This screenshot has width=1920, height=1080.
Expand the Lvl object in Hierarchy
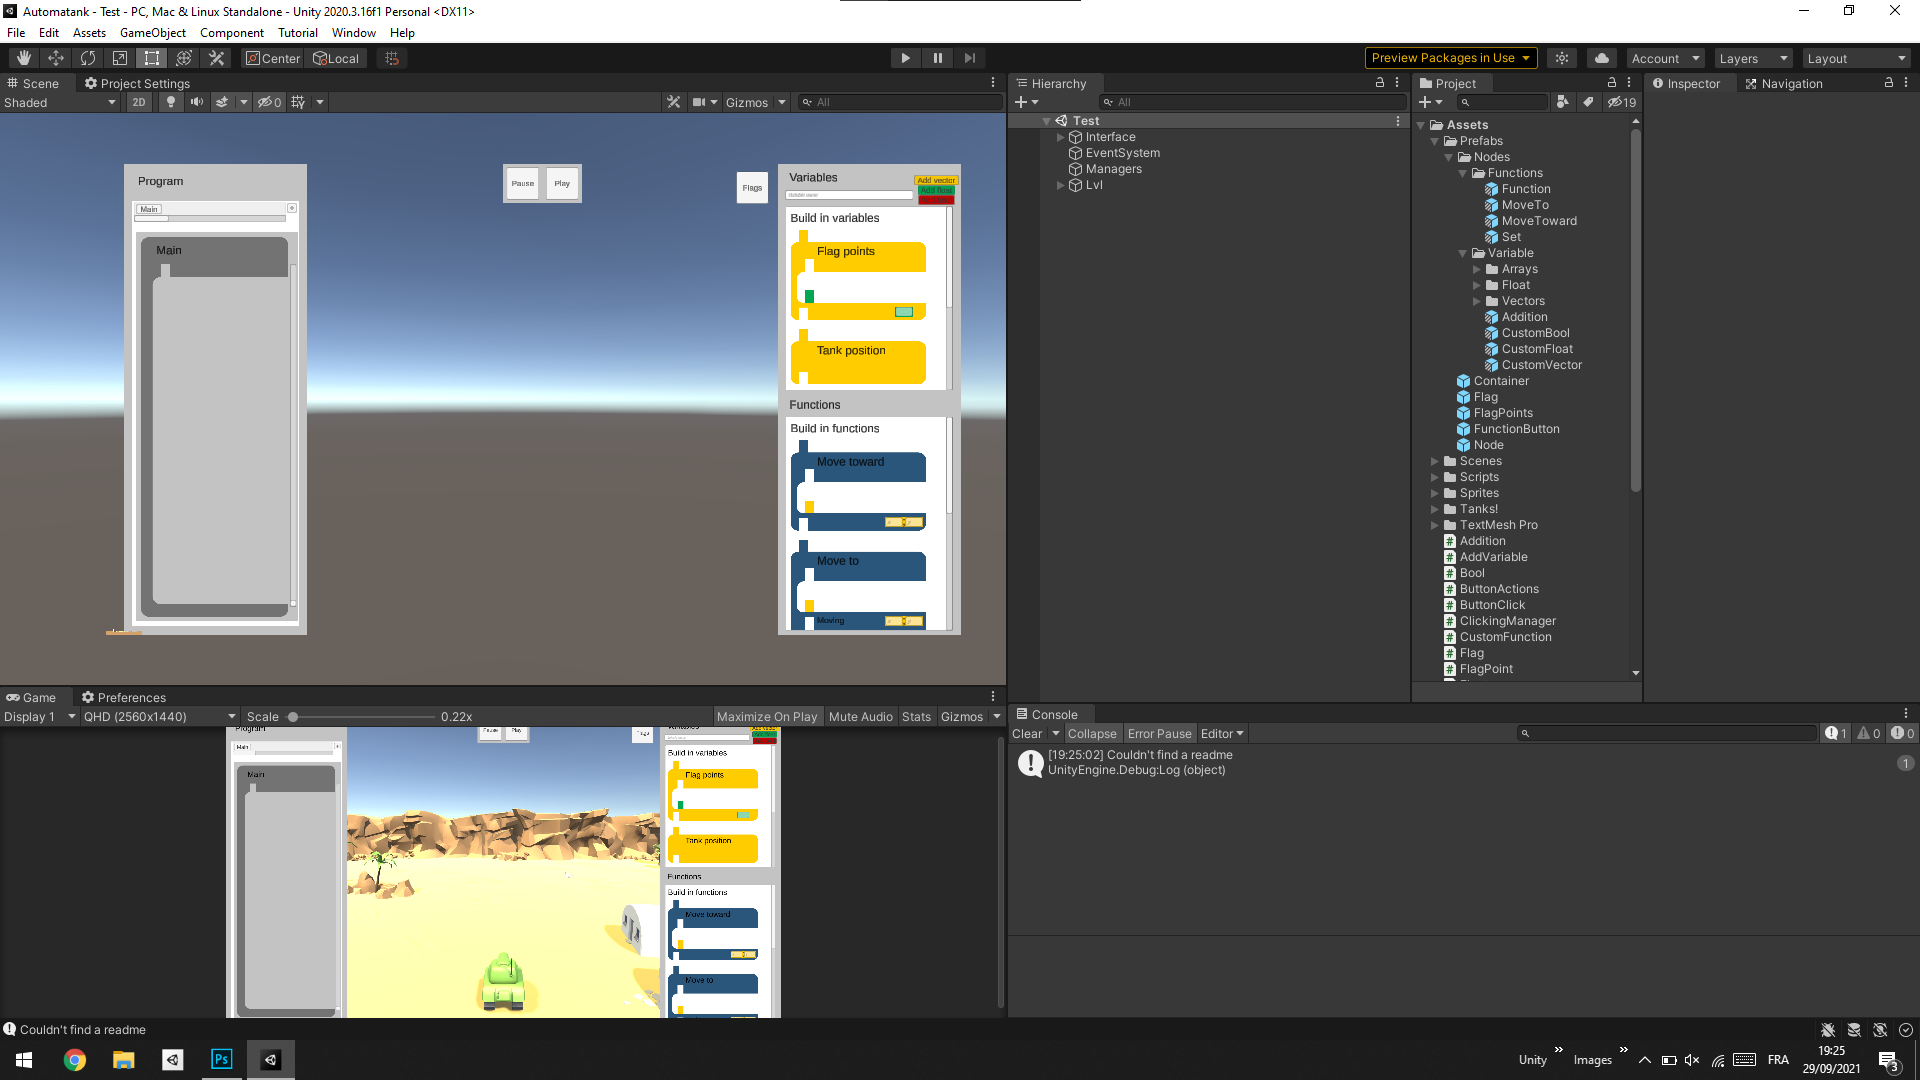[1061, 185]
